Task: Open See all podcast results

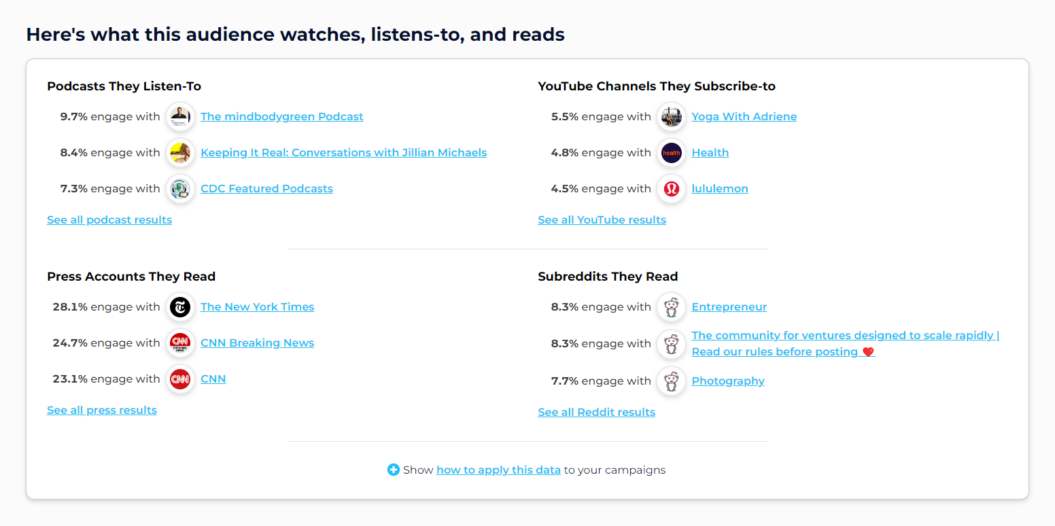Action: [110, 220]
